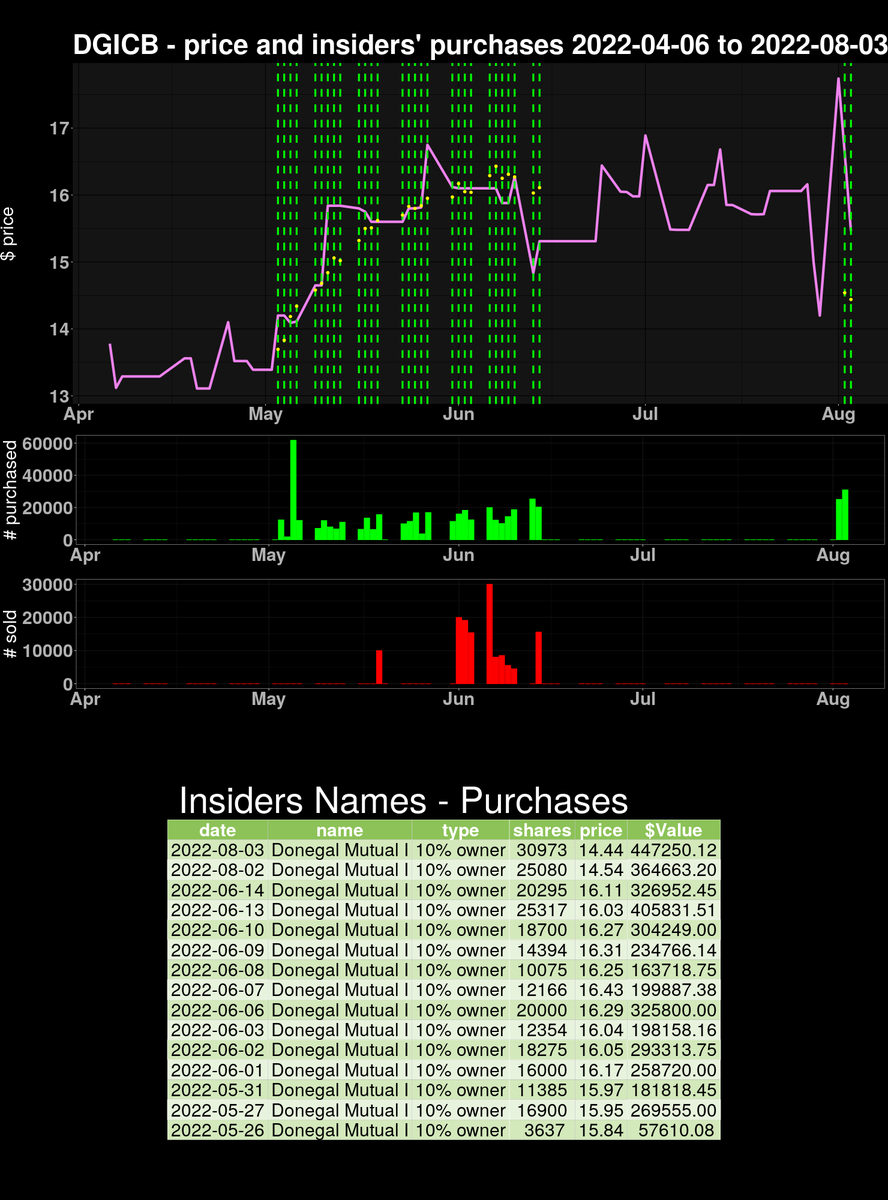Viewport: 888px width, 1200px height.
Task: Click the 'Aug' label under the sold chart
Action: point(833,699)
